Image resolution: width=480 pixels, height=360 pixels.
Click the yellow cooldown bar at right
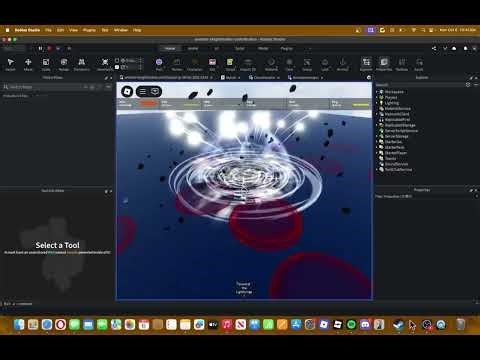pyautogui.click(x=361, y=105)
